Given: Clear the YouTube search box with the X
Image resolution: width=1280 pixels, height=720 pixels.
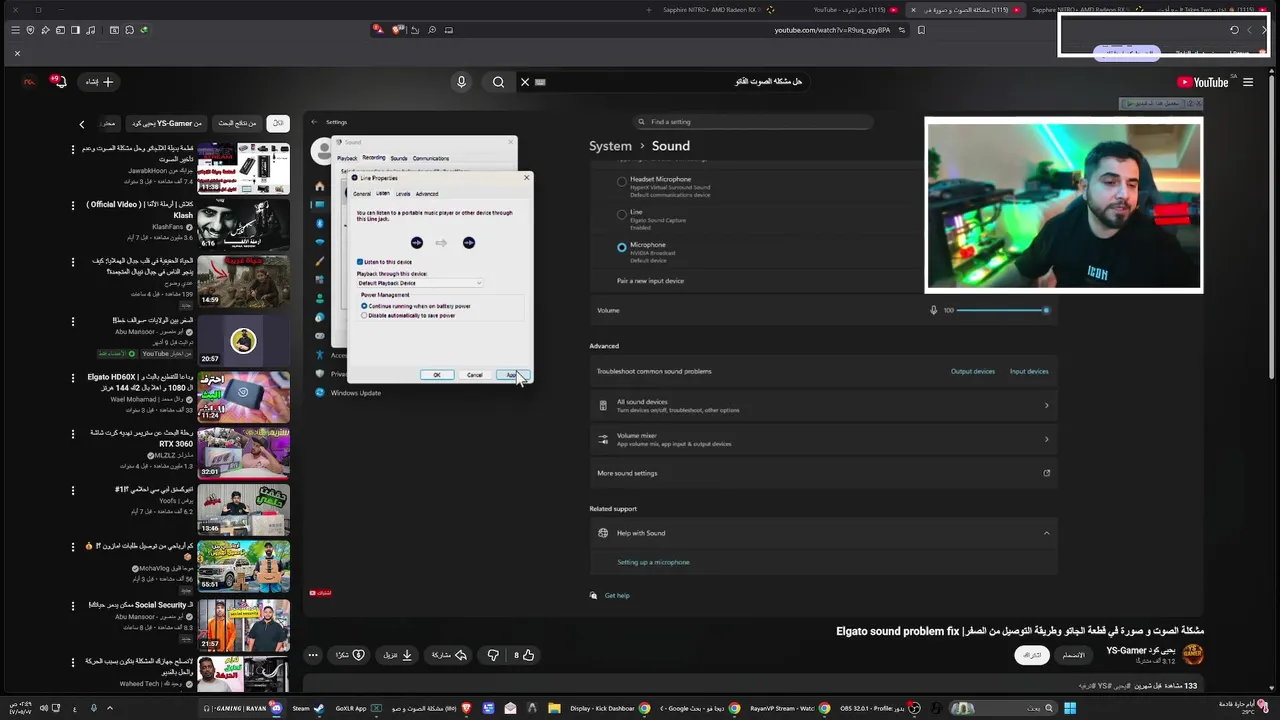Looking at the screenshot, I should coord(524,82).
